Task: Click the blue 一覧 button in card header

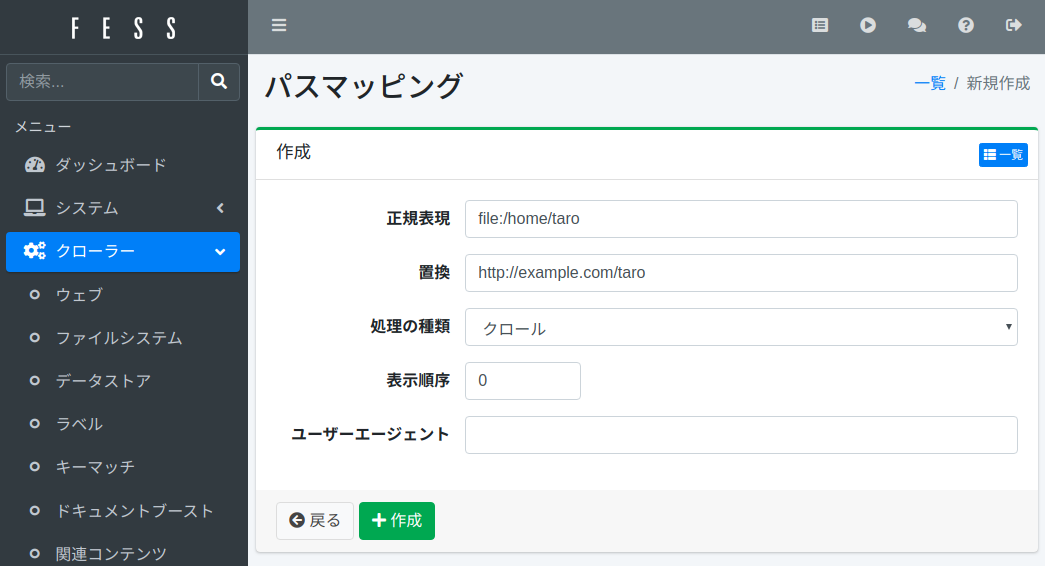Action: 1003,155
